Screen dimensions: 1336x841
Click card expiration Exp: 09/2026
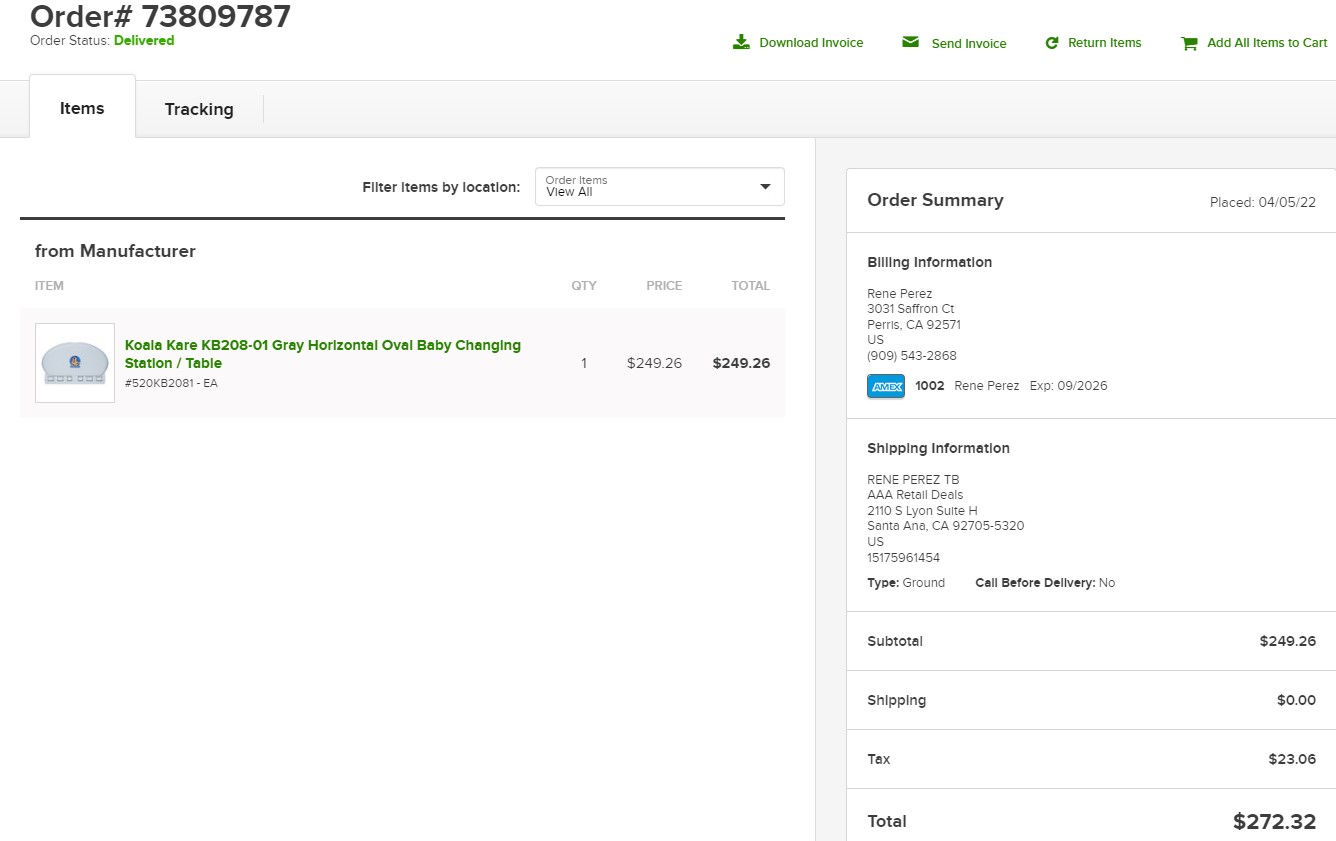[x=1069, y=386]
